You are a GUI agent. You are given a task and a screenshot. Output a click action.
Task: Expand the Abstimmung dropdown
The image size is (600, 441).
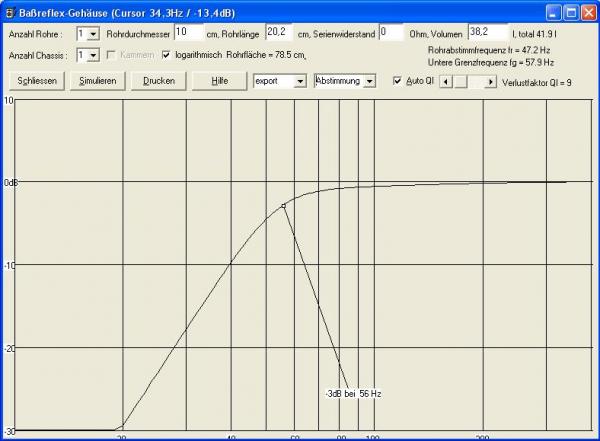[369, 81]
